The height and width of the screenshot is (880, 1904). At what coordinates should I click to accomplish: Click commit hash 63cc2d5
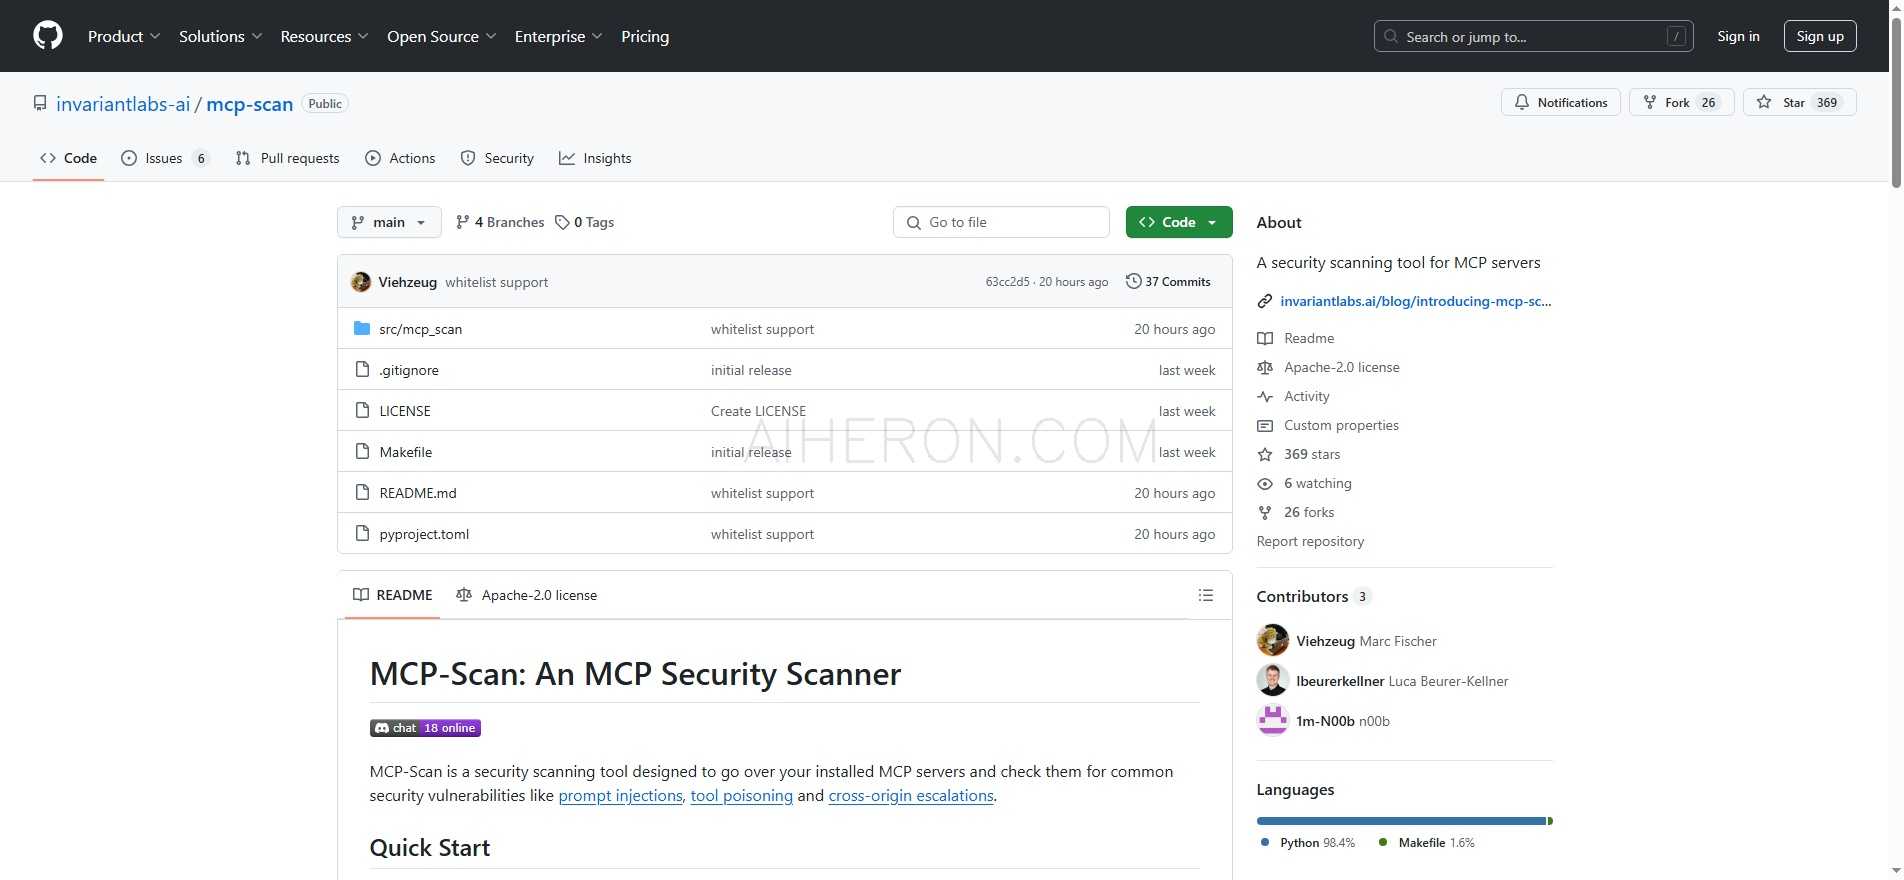(x=1007, y=282)
